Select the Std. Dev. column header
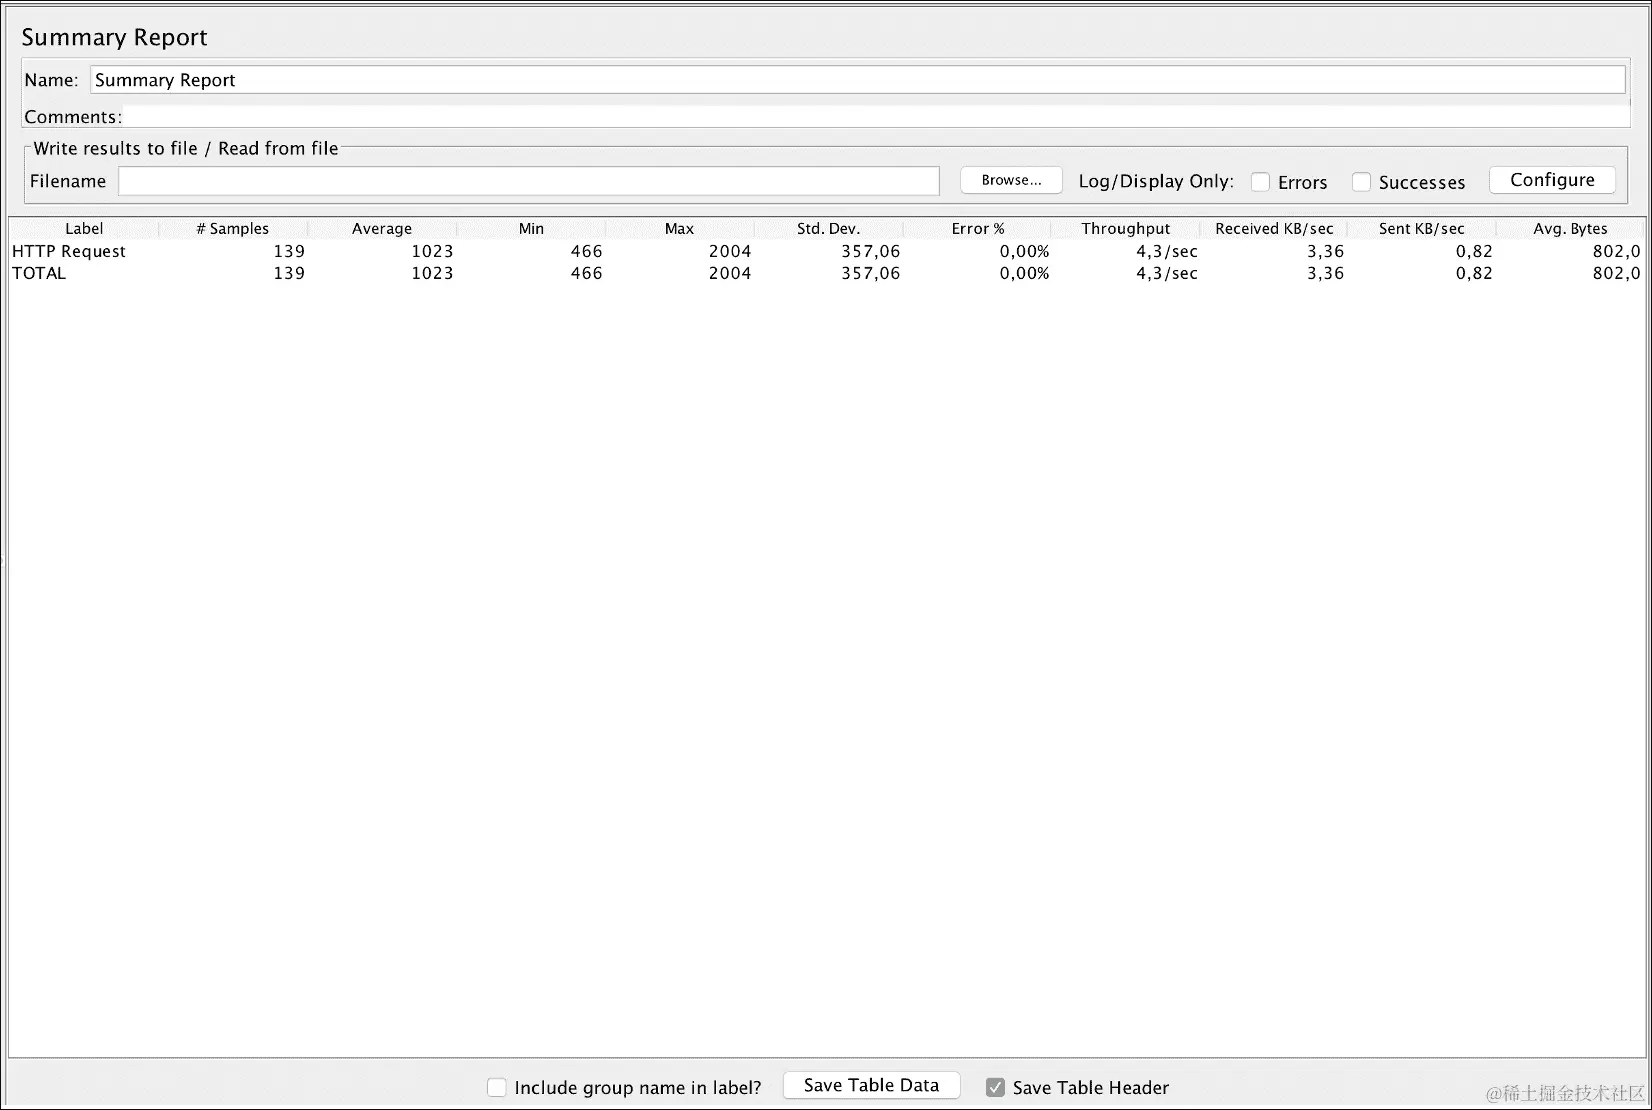This screenshot has height=1110, width=1652. coord(828,229)
